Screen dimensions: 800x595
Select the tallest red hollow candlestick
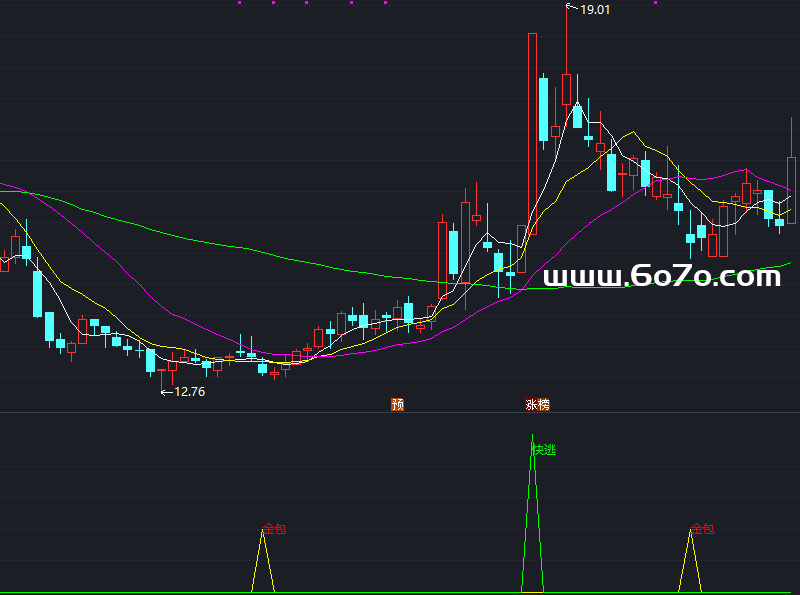[532, 135]
